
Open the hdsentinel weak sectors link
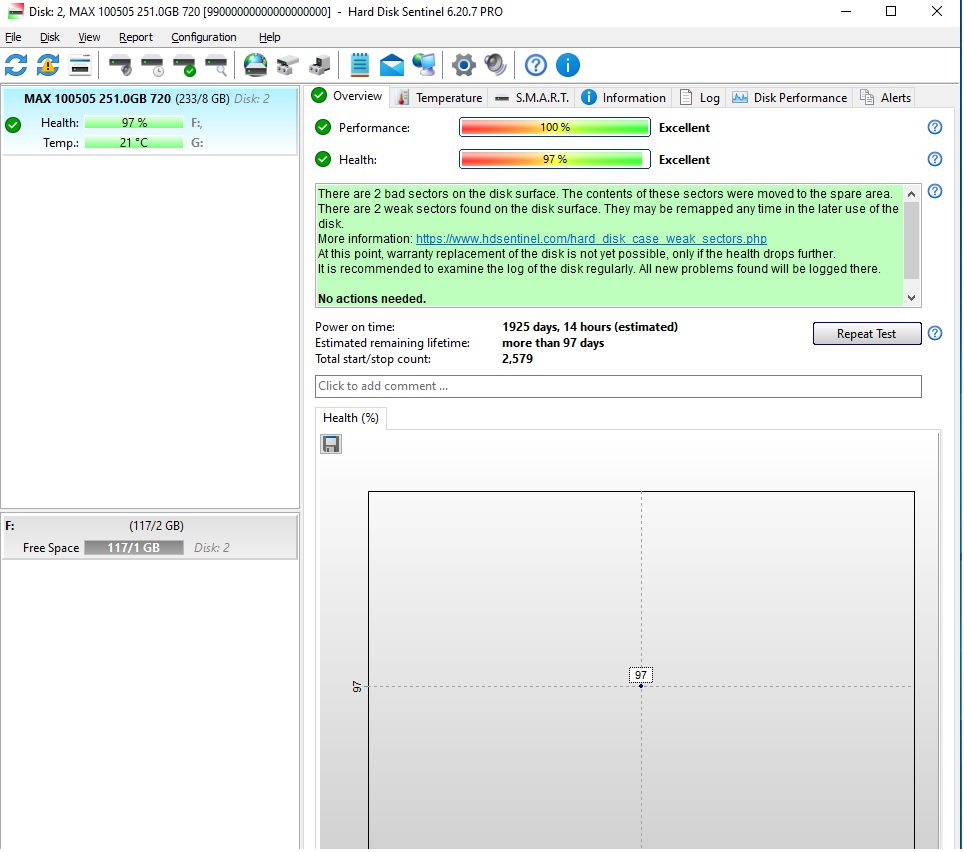[591, 239]
